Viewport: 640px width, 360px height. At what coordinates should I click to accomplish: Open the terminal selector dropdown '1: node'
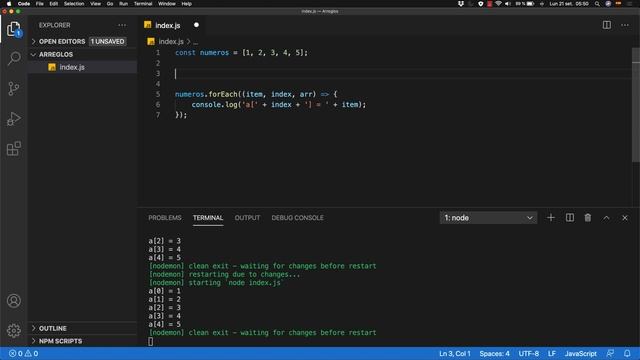coord(488,218)
